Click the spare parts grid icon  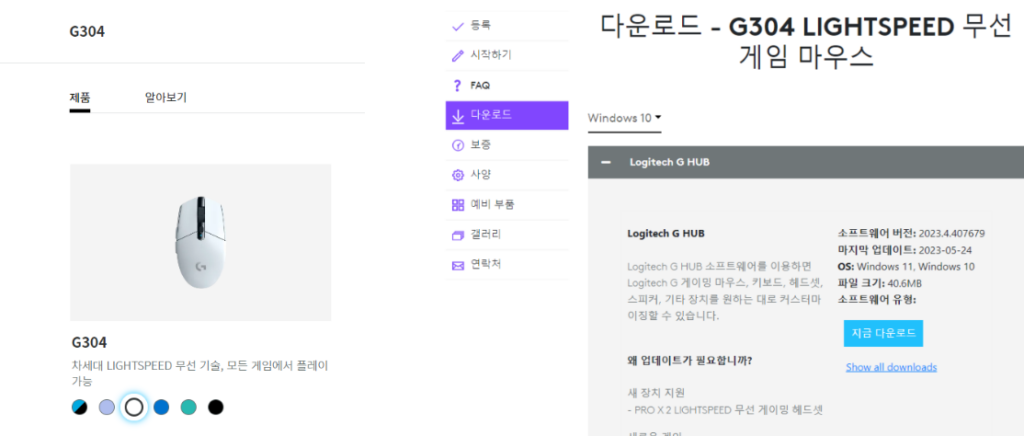pos(458,205)
